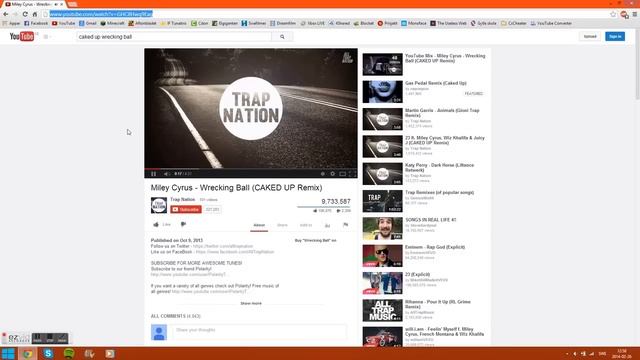Toggle the Watch Later clock icon in the player
640x360 pixels.
[x=322, y=174]
